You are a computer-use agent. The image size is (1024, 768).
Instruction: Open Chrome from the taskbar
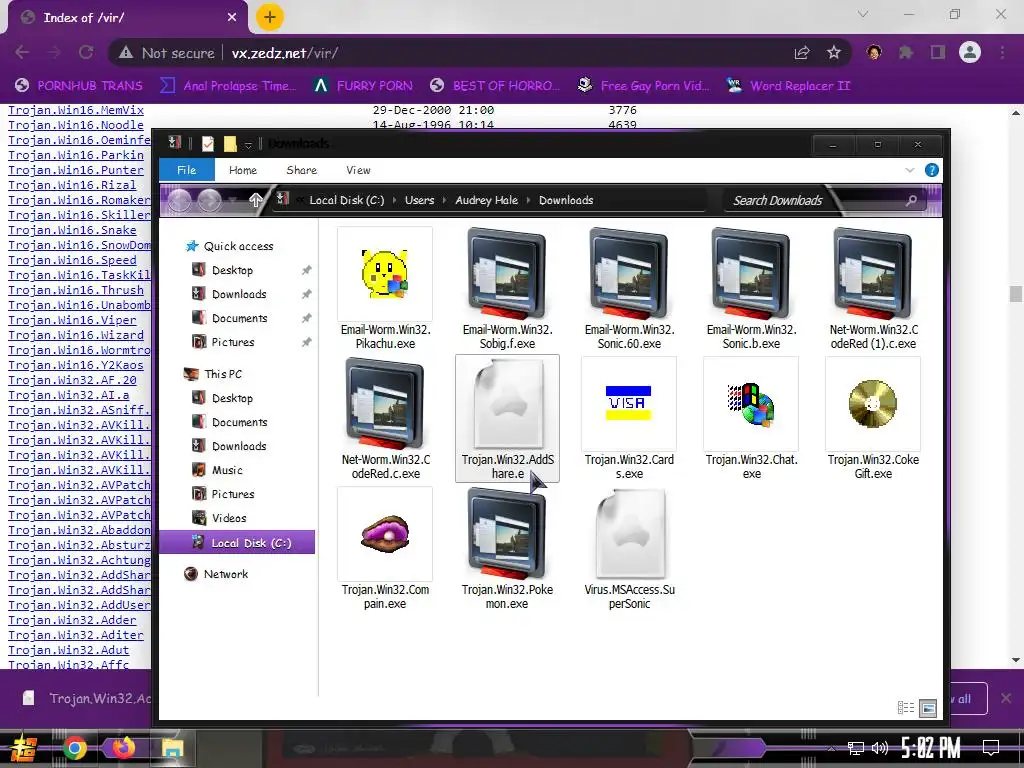(74, 747)
